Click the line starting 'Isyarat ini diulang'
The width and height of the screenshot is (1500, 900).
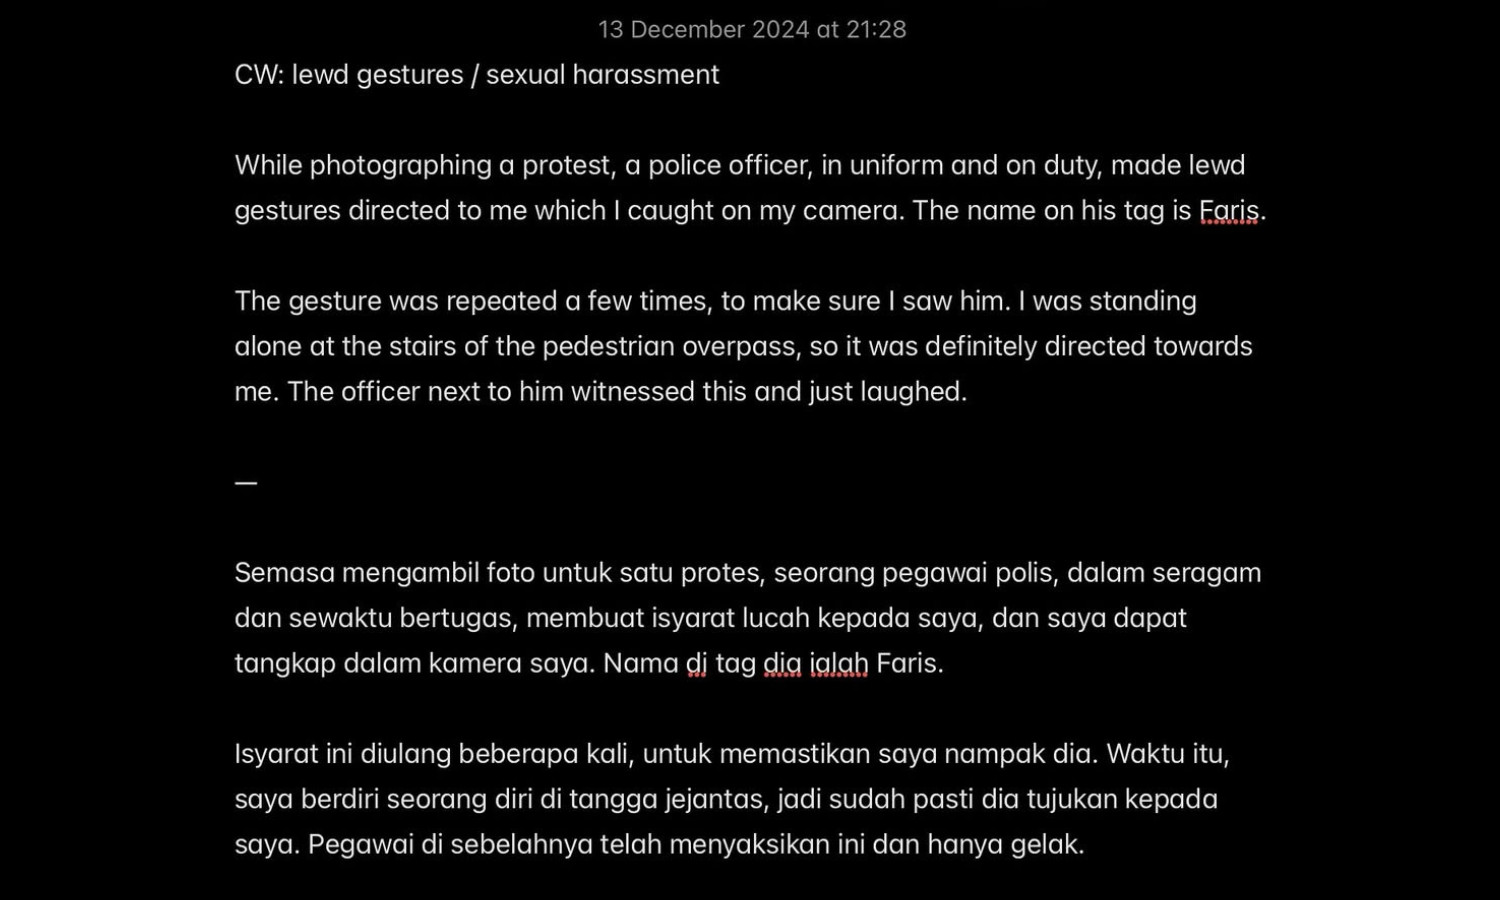click(x=732, y=754)
